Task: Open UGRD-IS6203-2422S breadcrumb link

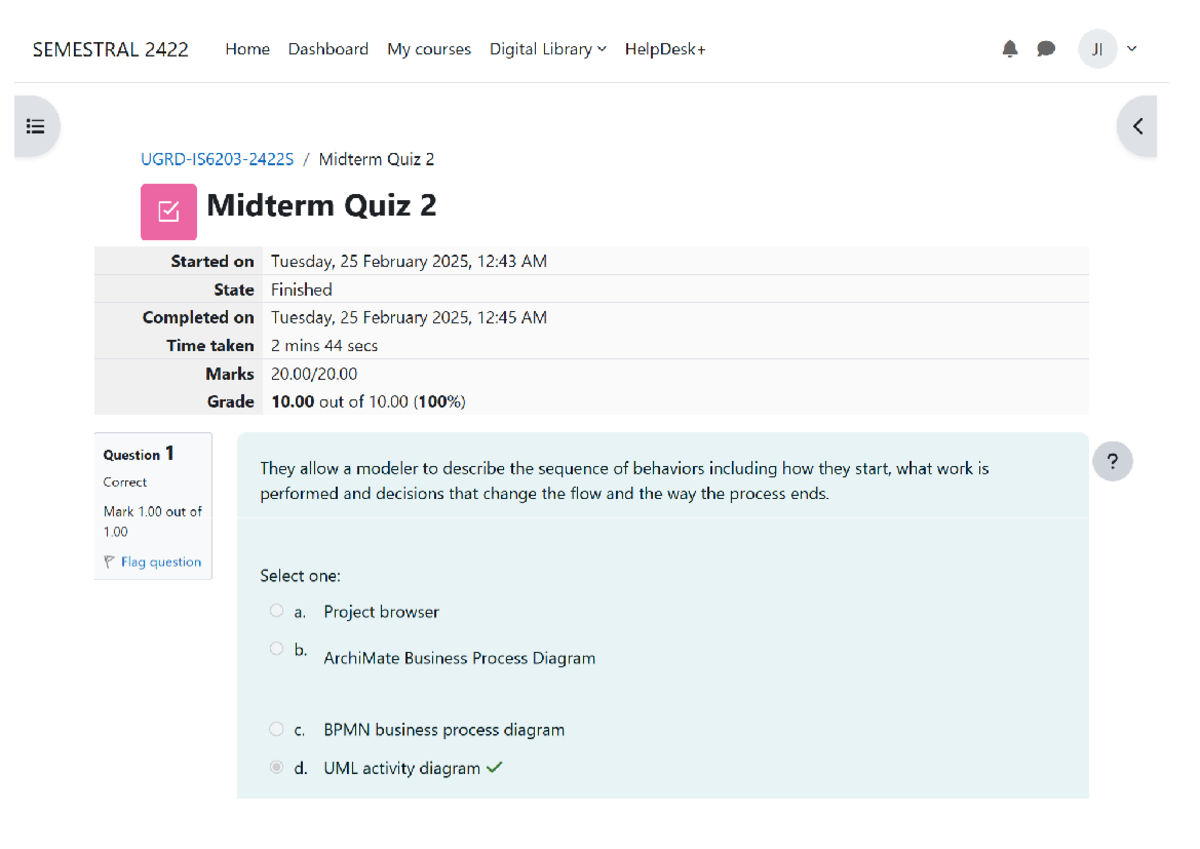Action: pyautogui.click(x=217, y=159)
